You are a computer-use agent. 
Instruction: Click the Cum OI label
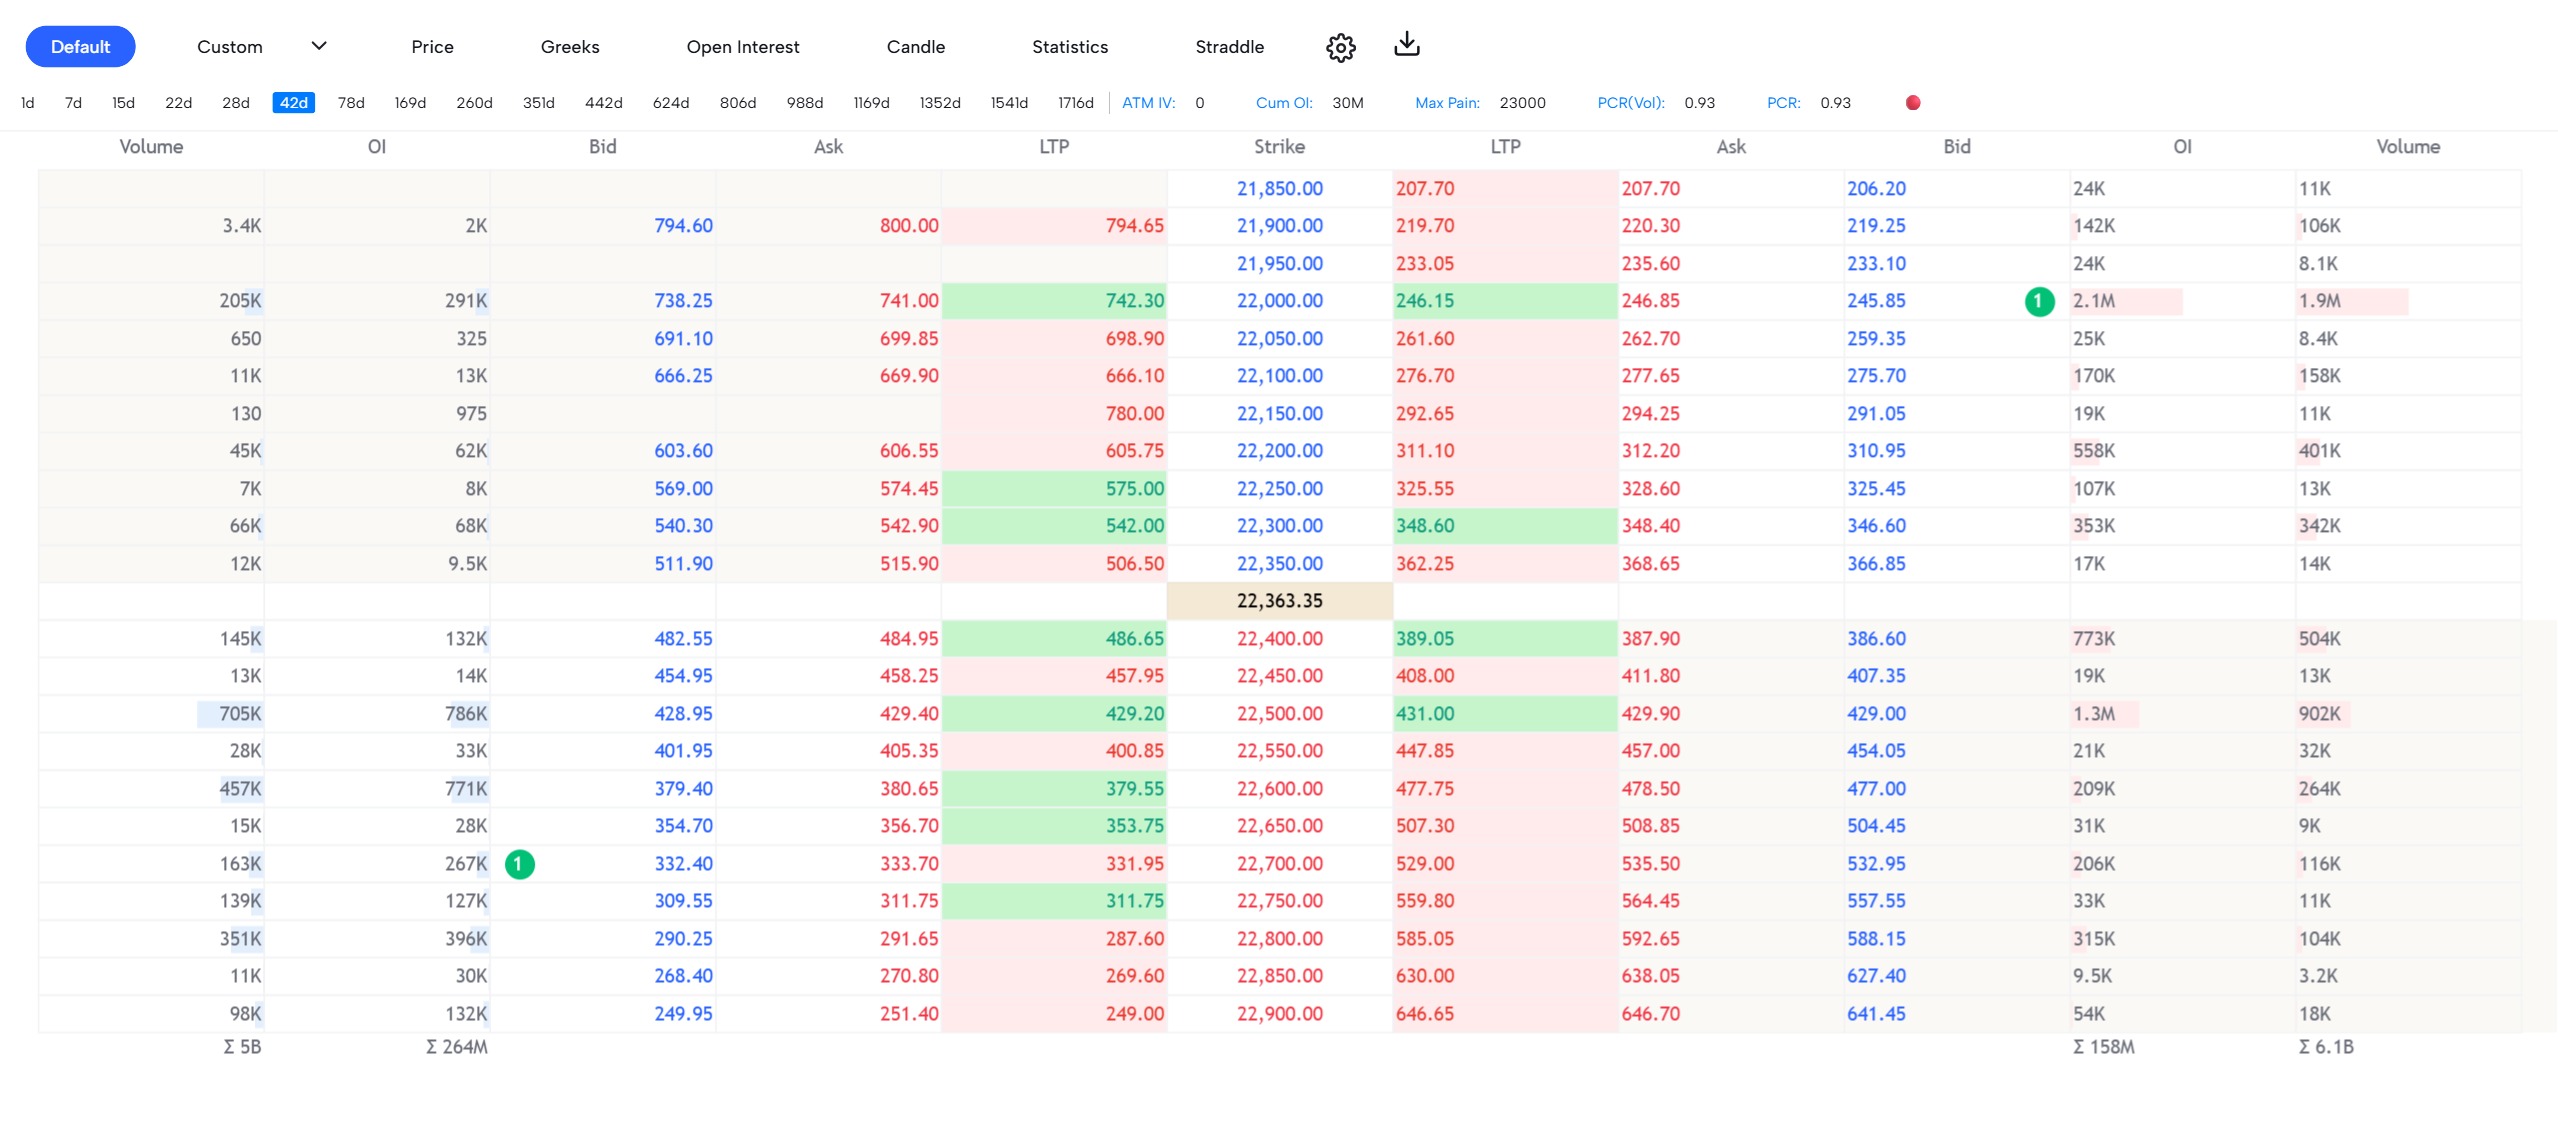(x=1284, y=103)
